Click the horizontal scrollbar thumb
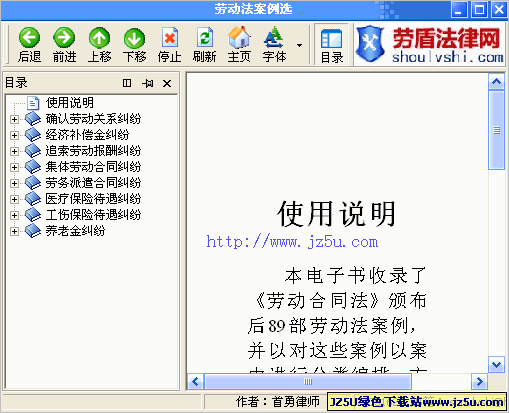The image size is (509, 413). pos(308,381)
